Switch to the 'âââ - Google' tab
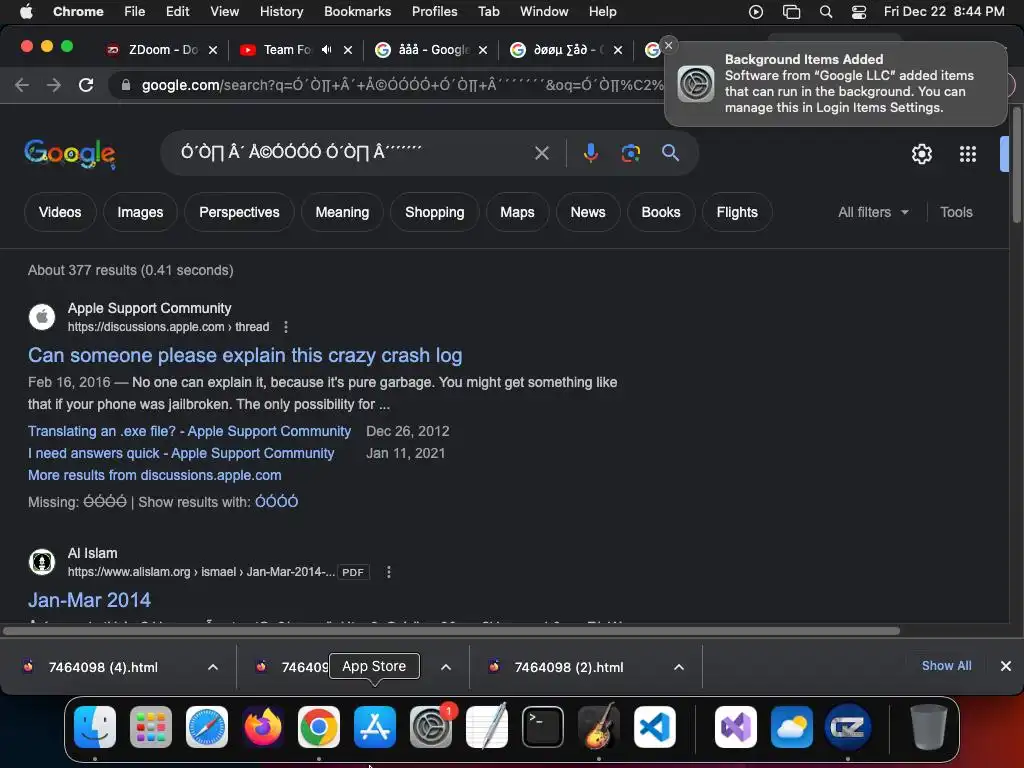The height and width of the screenshot is (768, 1024). click(x=433, y=50)
